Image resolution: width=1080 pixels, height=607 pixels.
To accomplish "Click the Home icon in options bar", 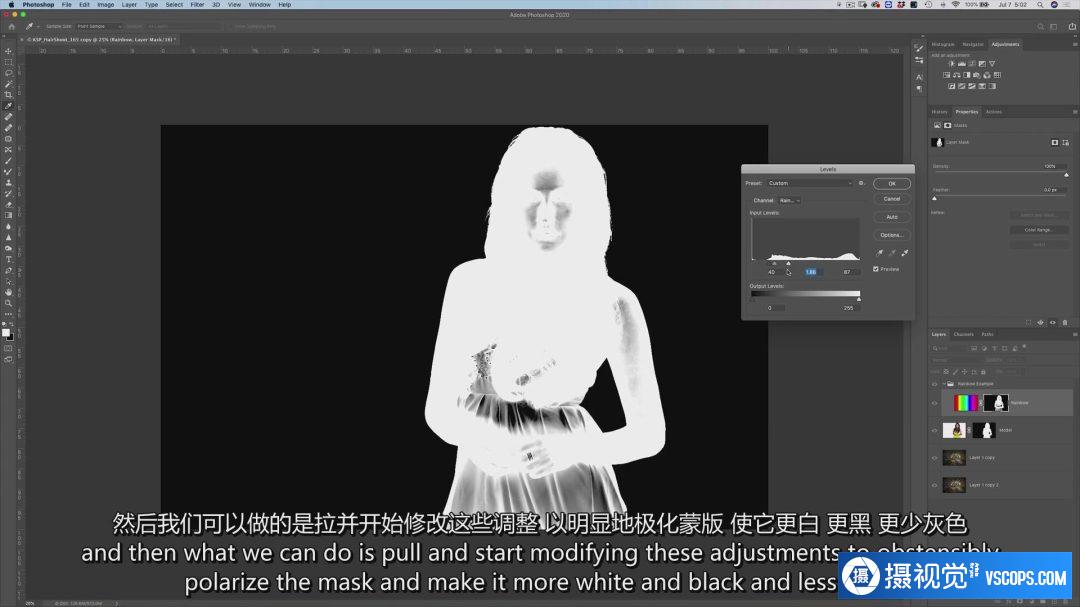I will 12,26.
